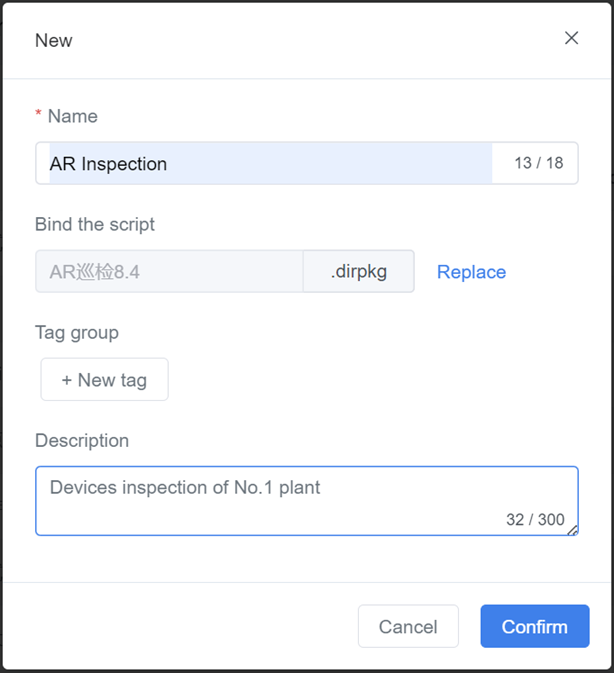Click the disabled script field 'AR巡检8.4'
614x673 pixels.
pyautogui.click(x=169, y=271)
